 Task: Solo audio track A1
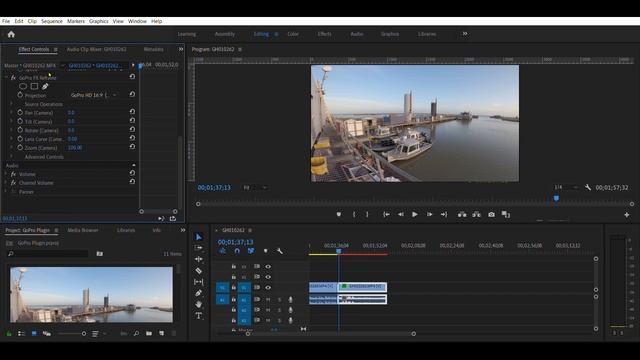pyautogui.click(x=280, y=300)
